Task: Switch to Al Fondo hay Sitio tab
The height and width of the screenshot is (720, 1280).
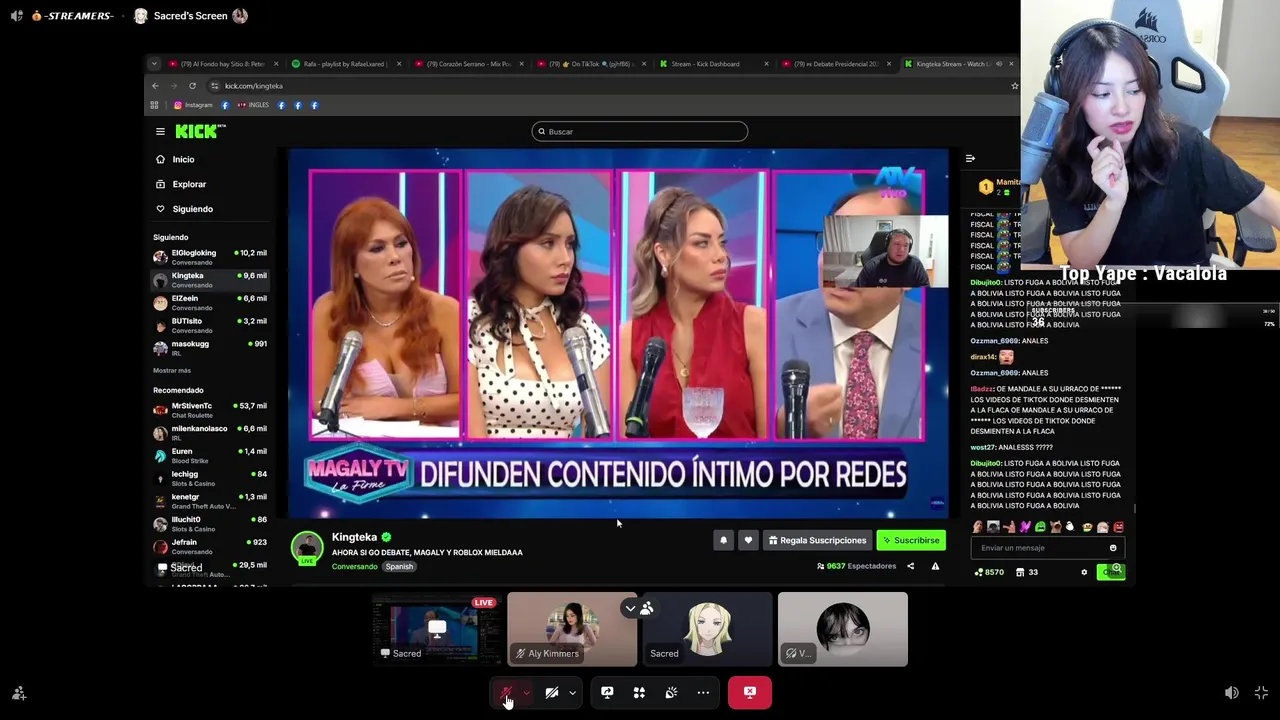Action: pyautogui.click(x=223, y=64)
